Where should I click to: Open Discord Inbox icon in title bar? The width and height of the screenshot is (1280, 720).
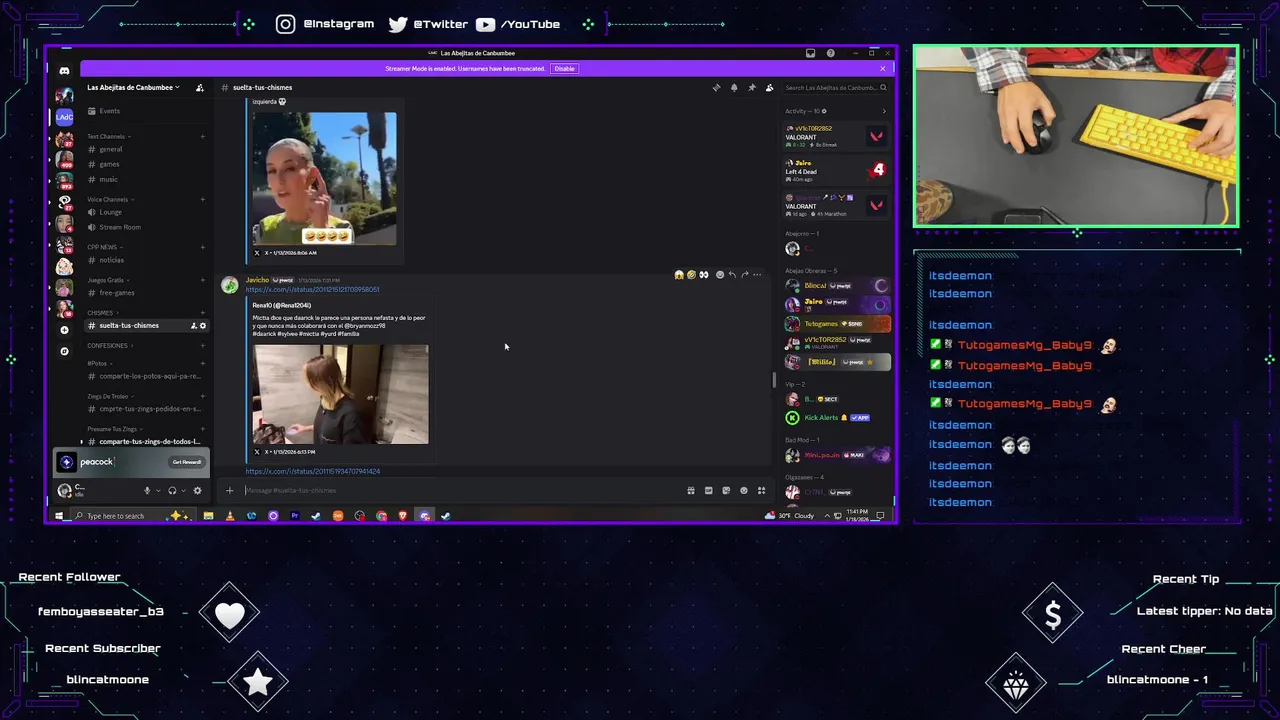(x=811, y=53)
